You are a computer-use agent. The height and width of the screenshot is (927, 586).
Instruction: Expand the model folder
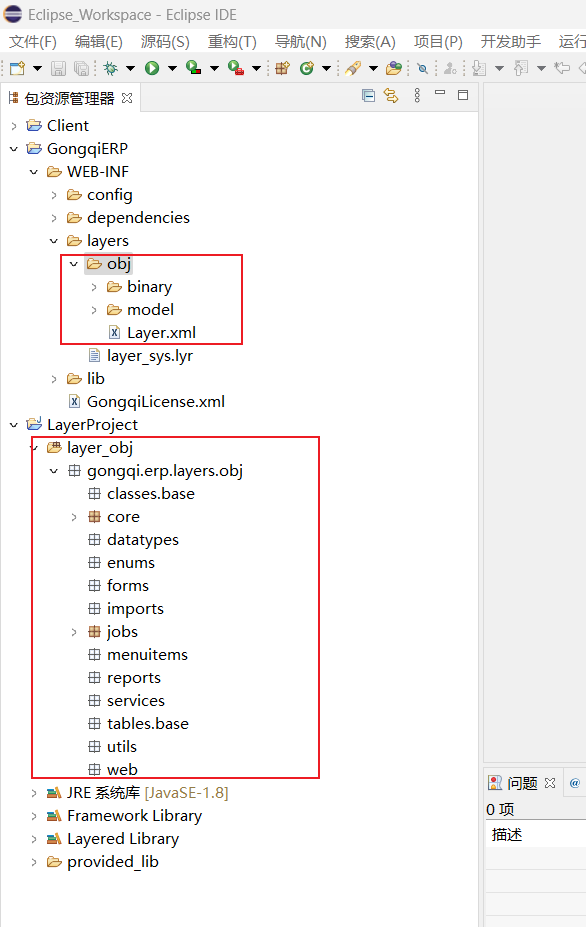click(94, 310)
